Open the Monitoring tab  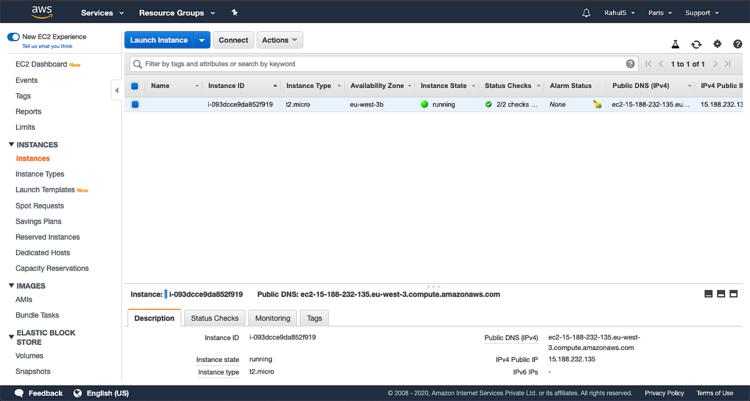(272, 318)
